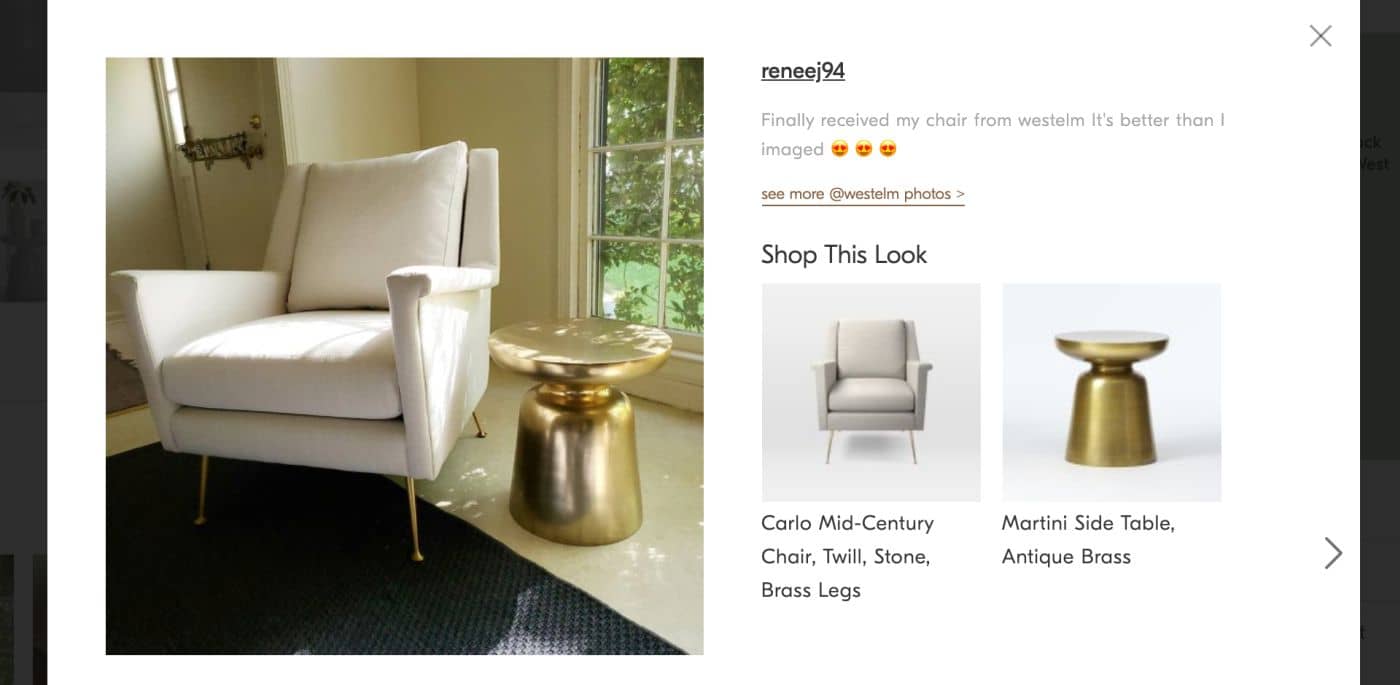This screenshot has width=1400, height=685.
Task: Click the Shop This Look heading
Action: [844, 254]
